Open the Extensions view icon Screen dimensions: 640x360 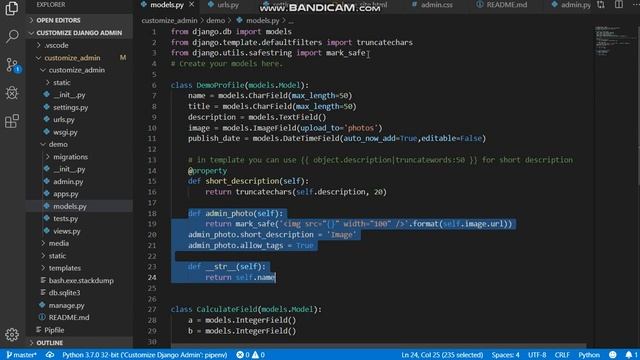pos(12,121)
